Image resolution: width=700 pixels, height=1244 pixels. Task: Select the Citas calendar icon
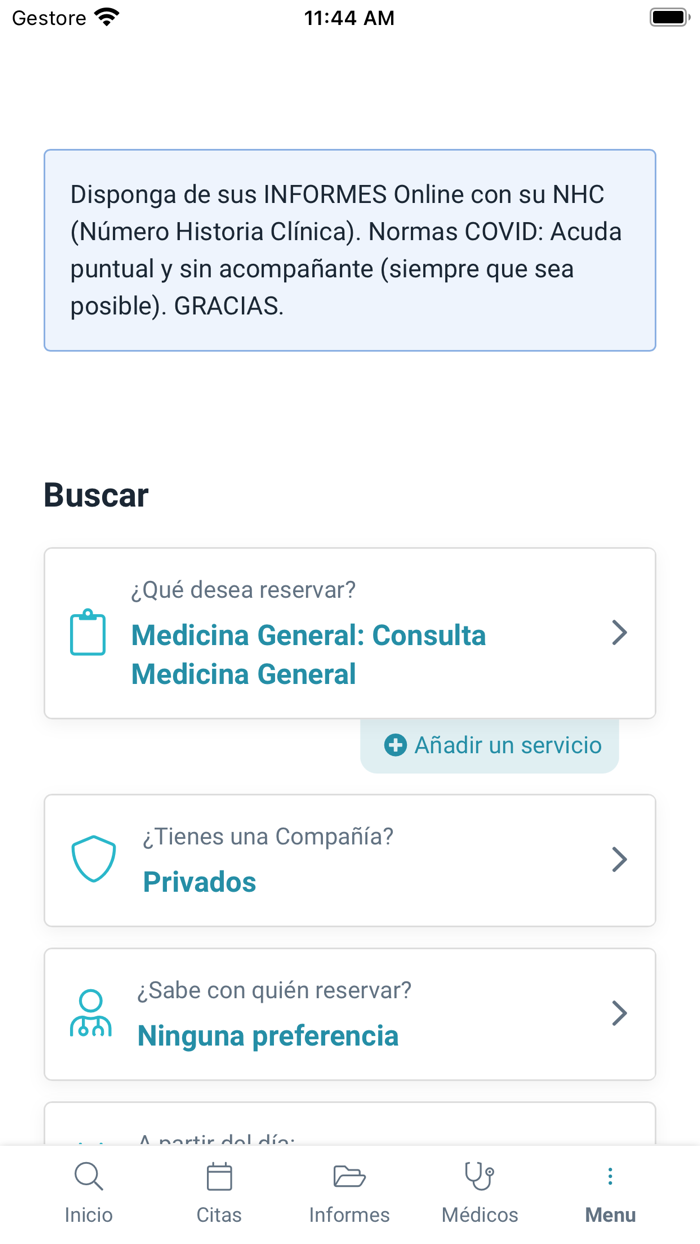[219, 1176]
